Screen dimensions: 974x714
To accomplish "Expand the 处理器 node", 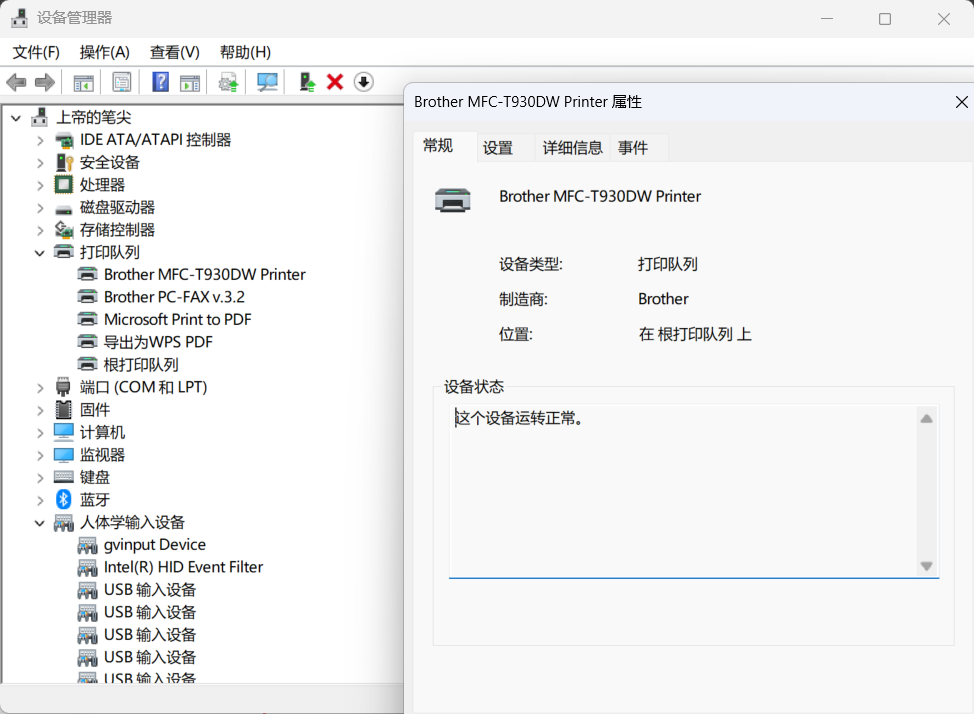I will click(40, 185).
